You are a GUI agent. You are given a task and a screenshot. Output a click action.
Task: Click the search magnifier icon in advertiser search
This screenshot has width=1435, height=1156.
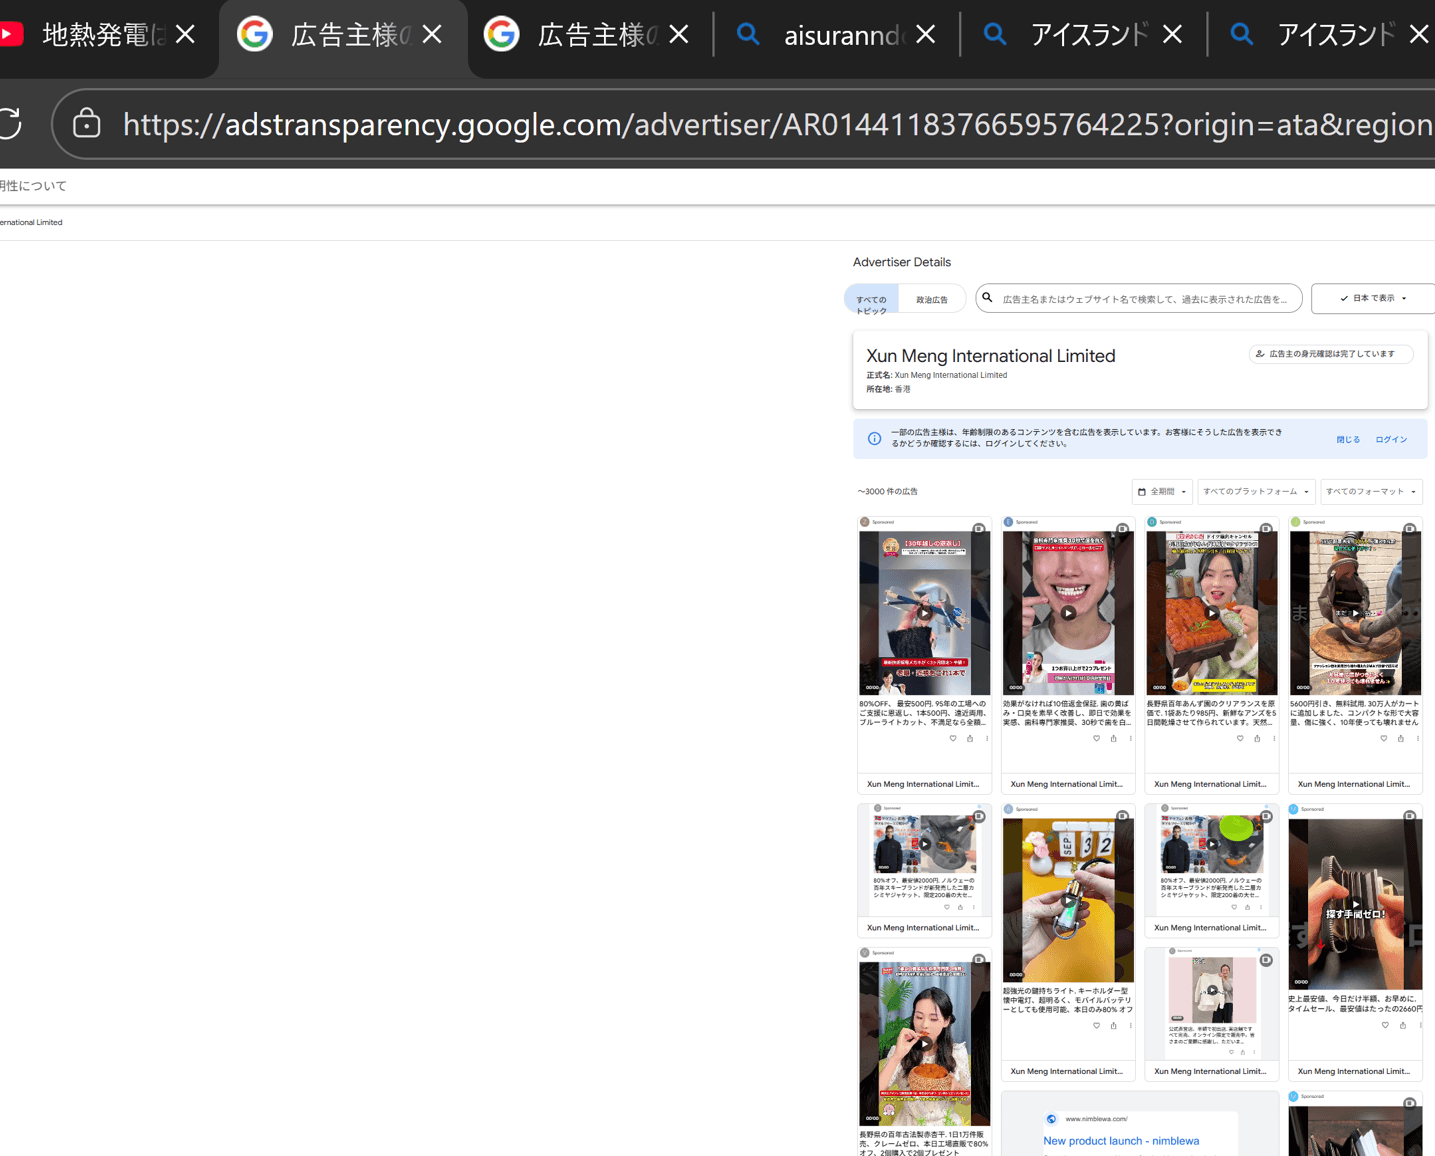coord(987,298)
